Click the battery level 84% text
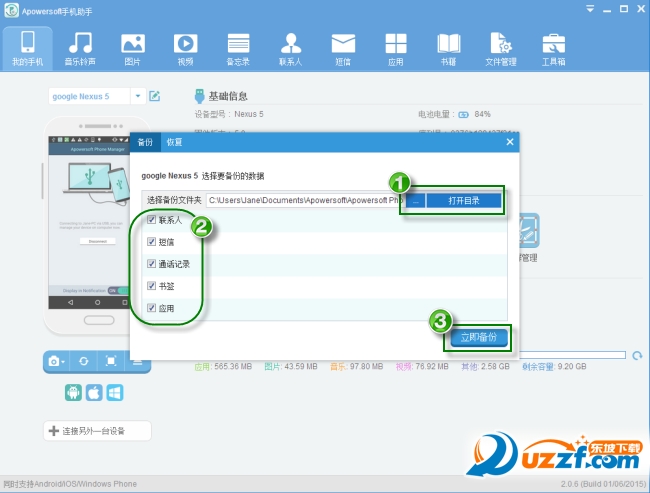This screenshot has width=650, height=493. tap(483, 114)
